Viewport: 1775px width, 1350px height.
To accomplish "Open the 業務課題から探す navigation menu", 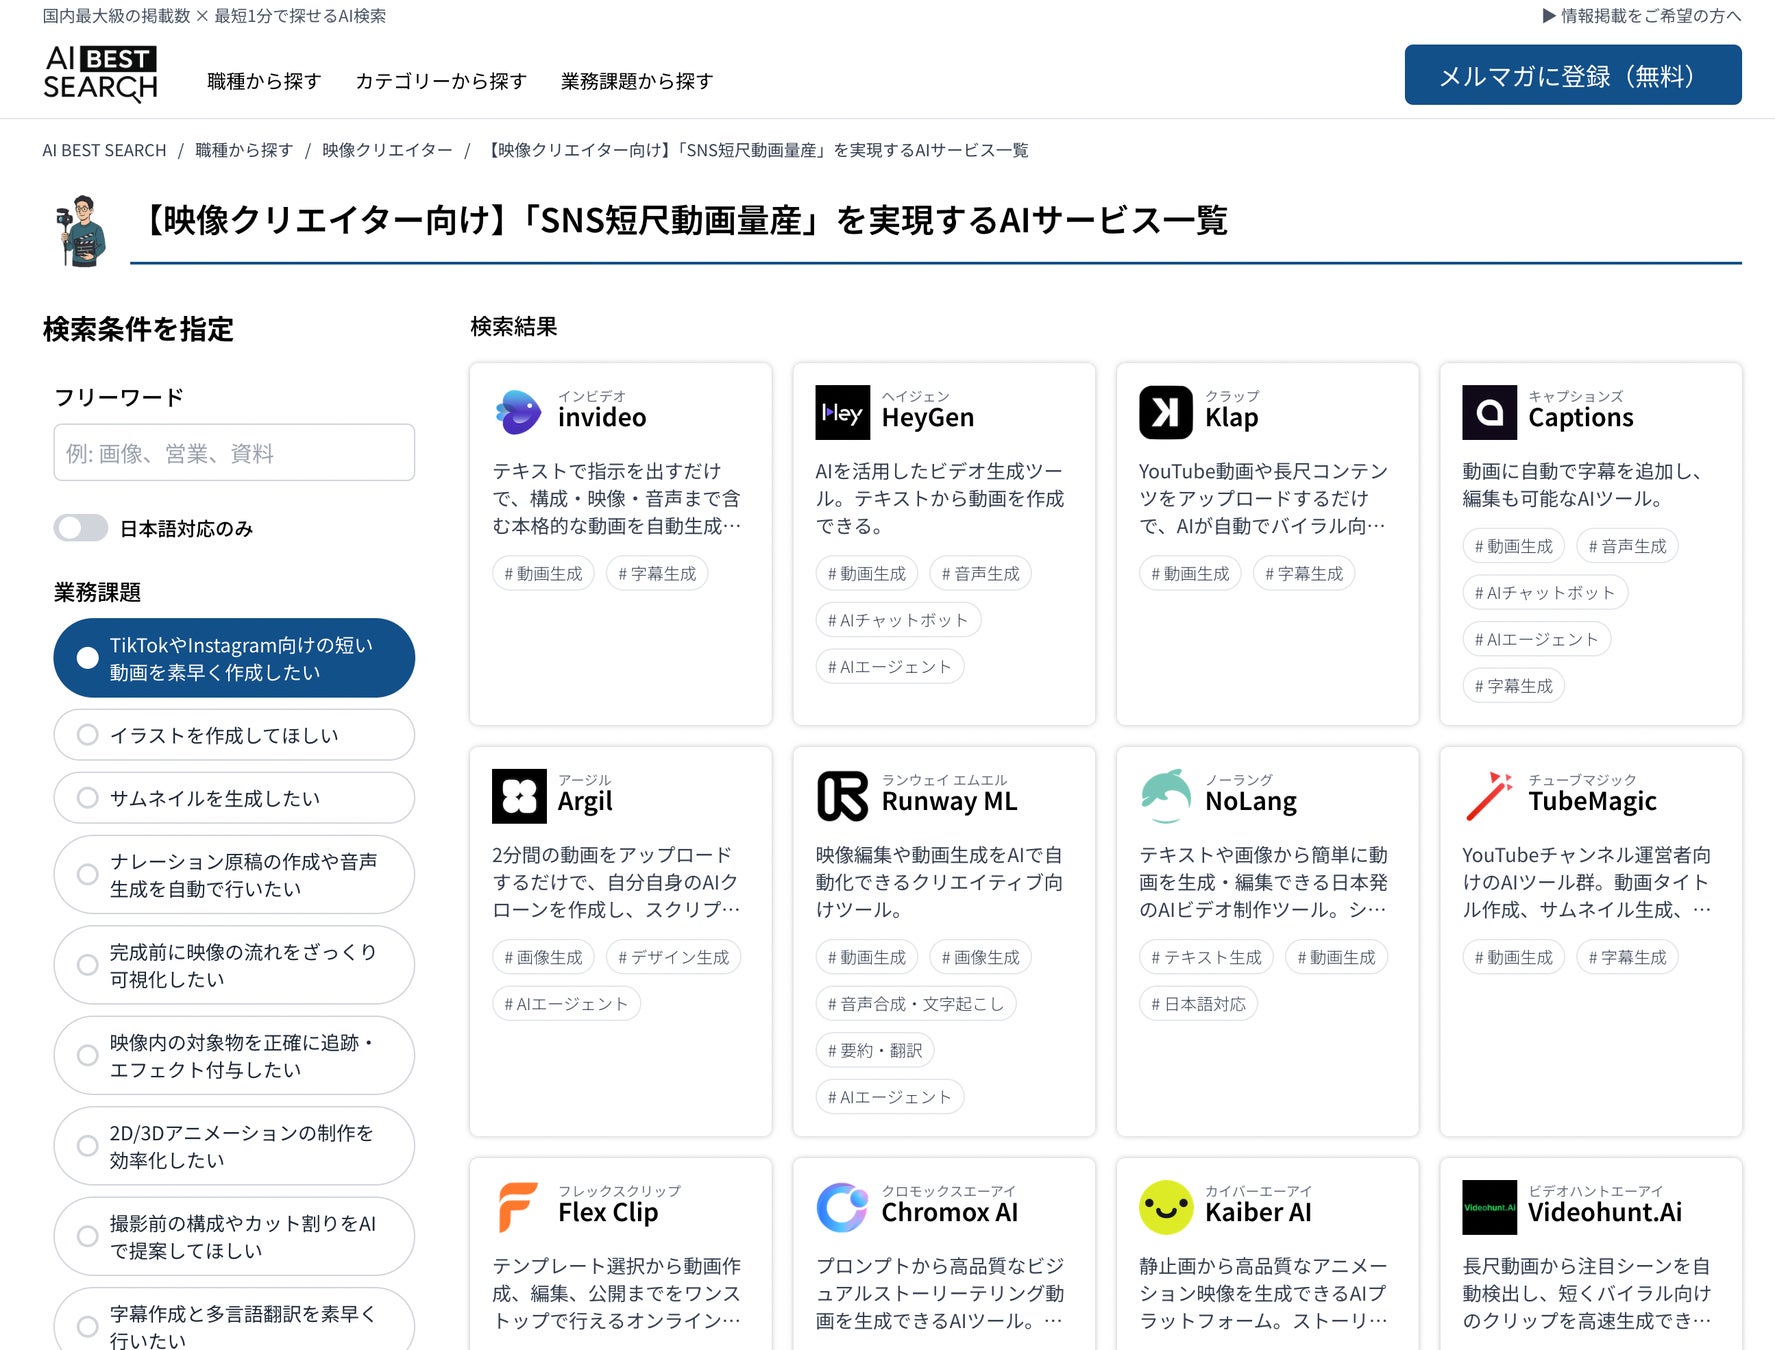I will pos(637,81).
